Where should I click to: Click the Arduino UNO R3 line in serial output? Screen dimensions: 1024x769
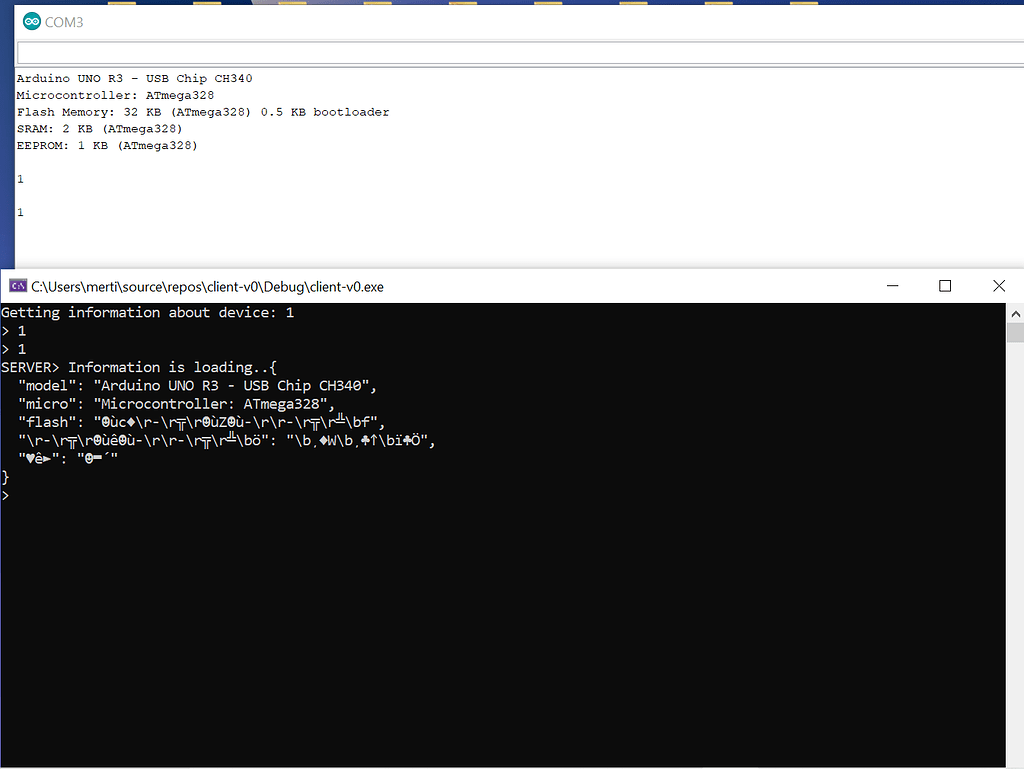(134, 78)
